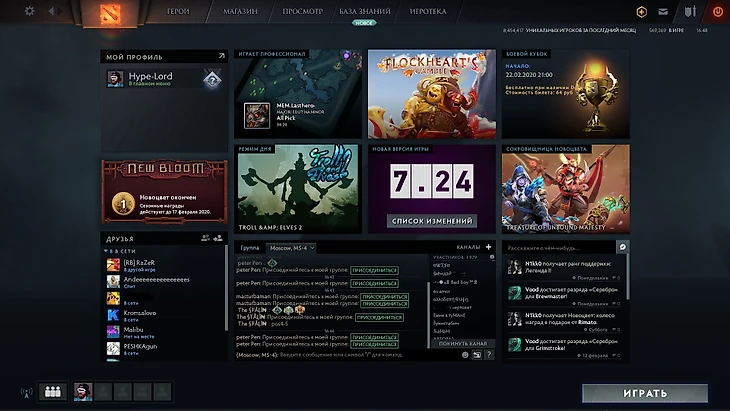This screenshot has width=730, height=411.
Task: Click the red power quit icon
Action: 718,12
